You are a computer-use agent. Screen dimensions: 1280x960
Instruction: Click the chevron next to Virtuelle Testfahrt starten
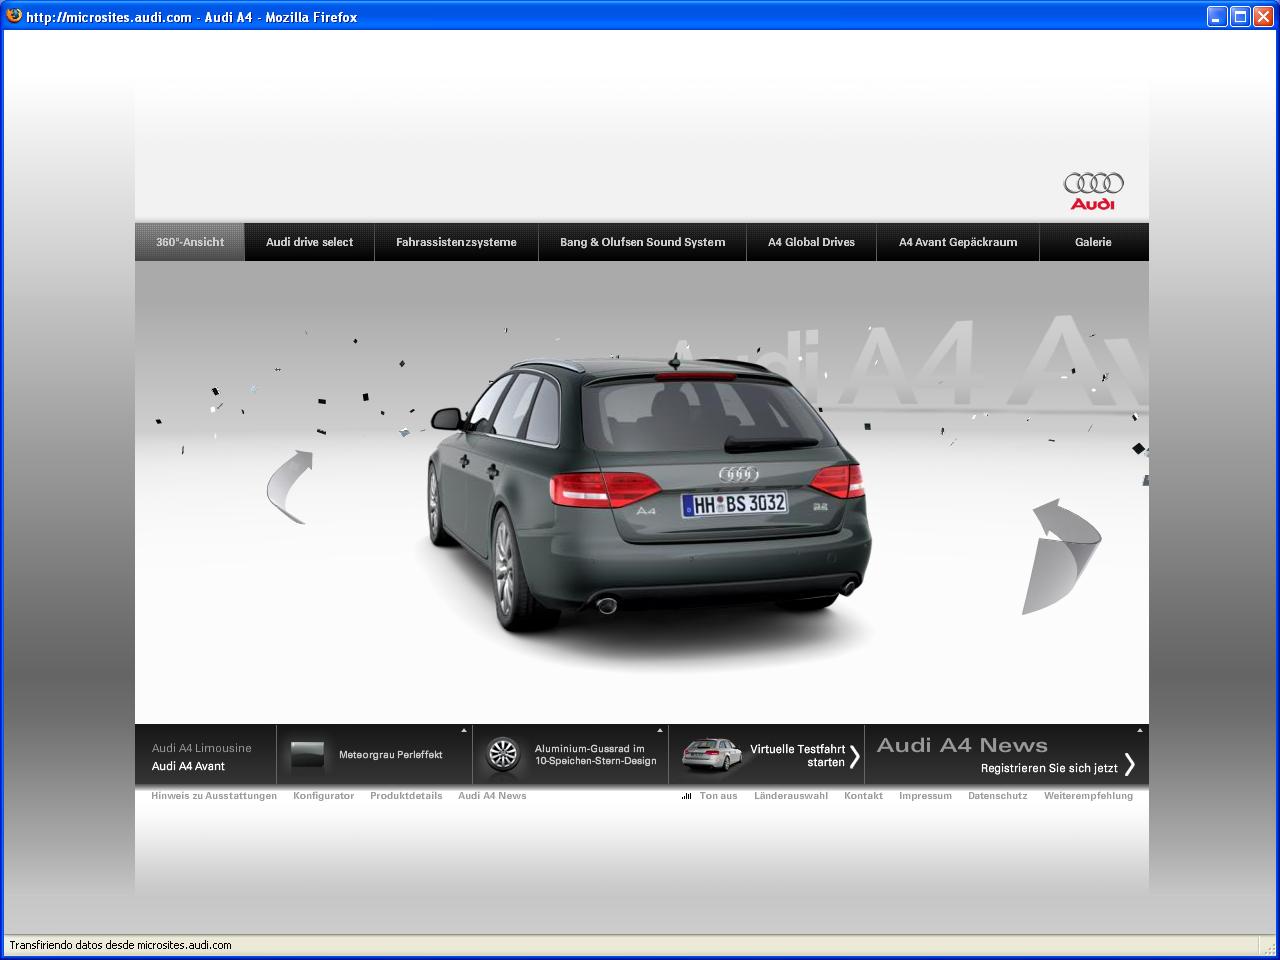[854, 756]
